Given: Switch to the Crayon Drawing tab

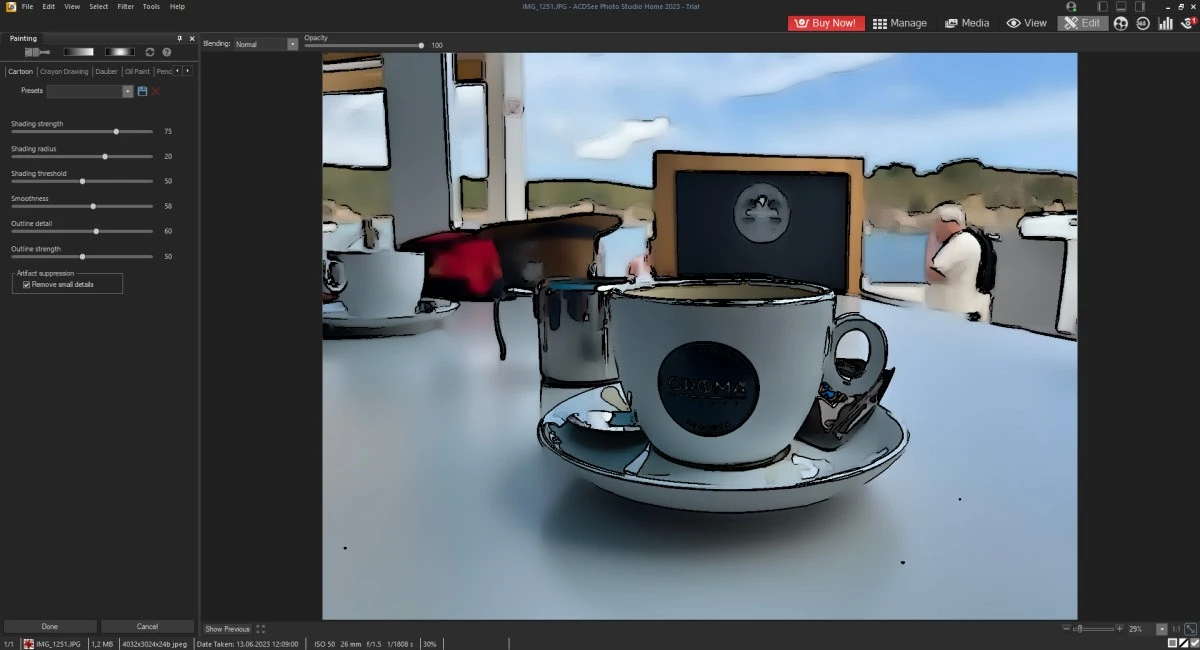Looking at the screenshot, I should coord(64,71).
